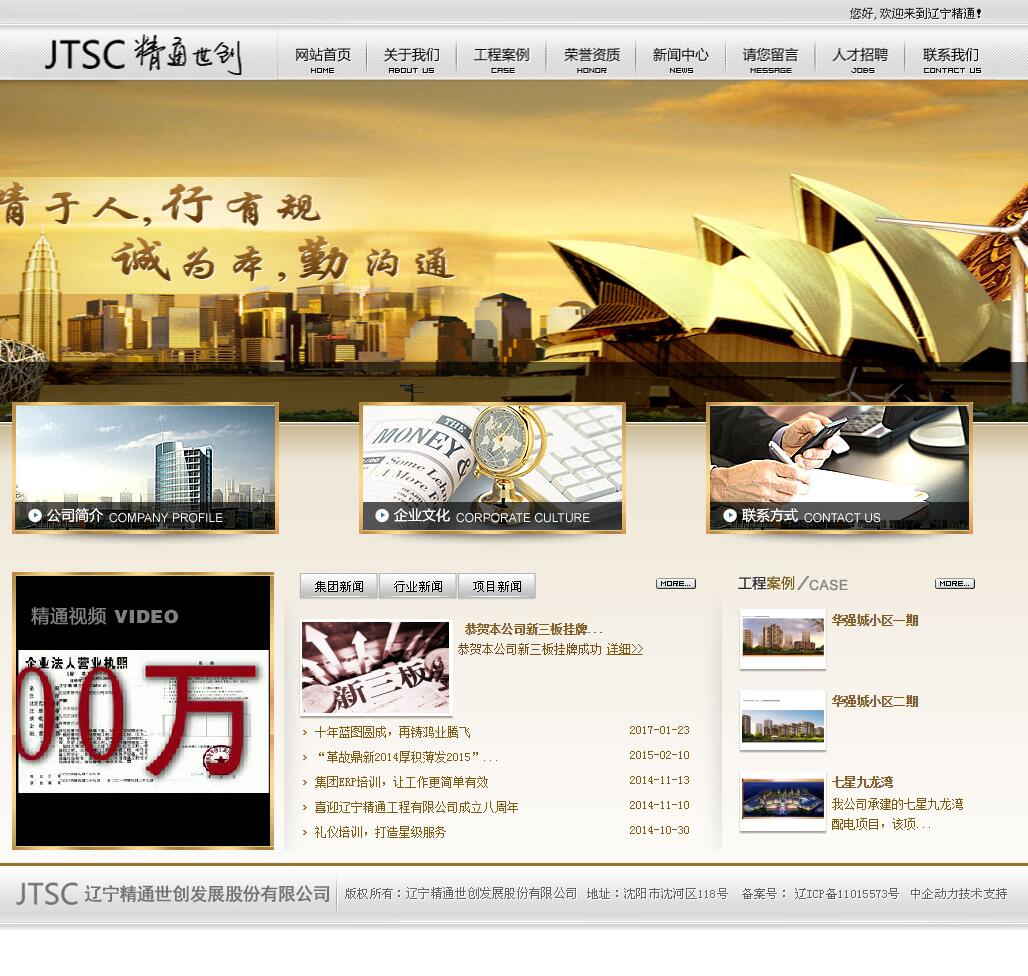Switch to the 行业新闻 tab
The width and height of the screenshot is (1028, 976).
coord(418,586)
